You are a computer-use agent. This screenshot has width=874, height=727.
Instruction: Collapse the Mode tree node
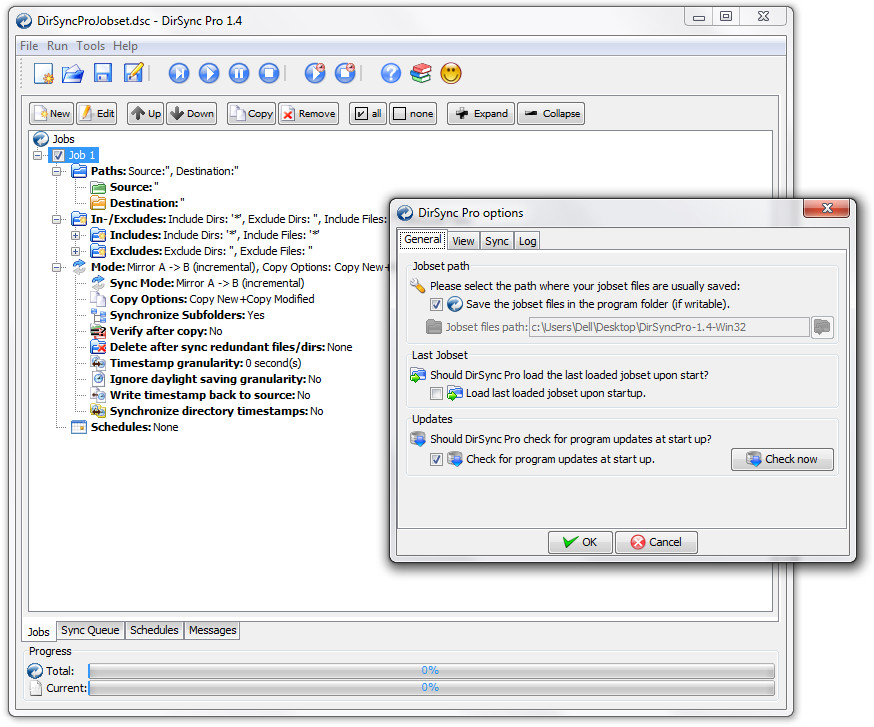56,268
